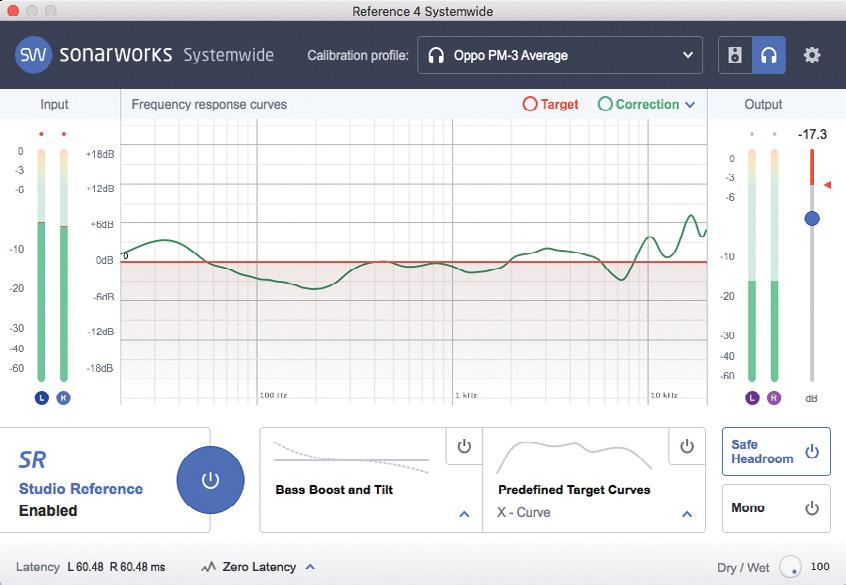Click the headphone icon in the calibration profile box
846x585 pixels.
pos(436,55)
